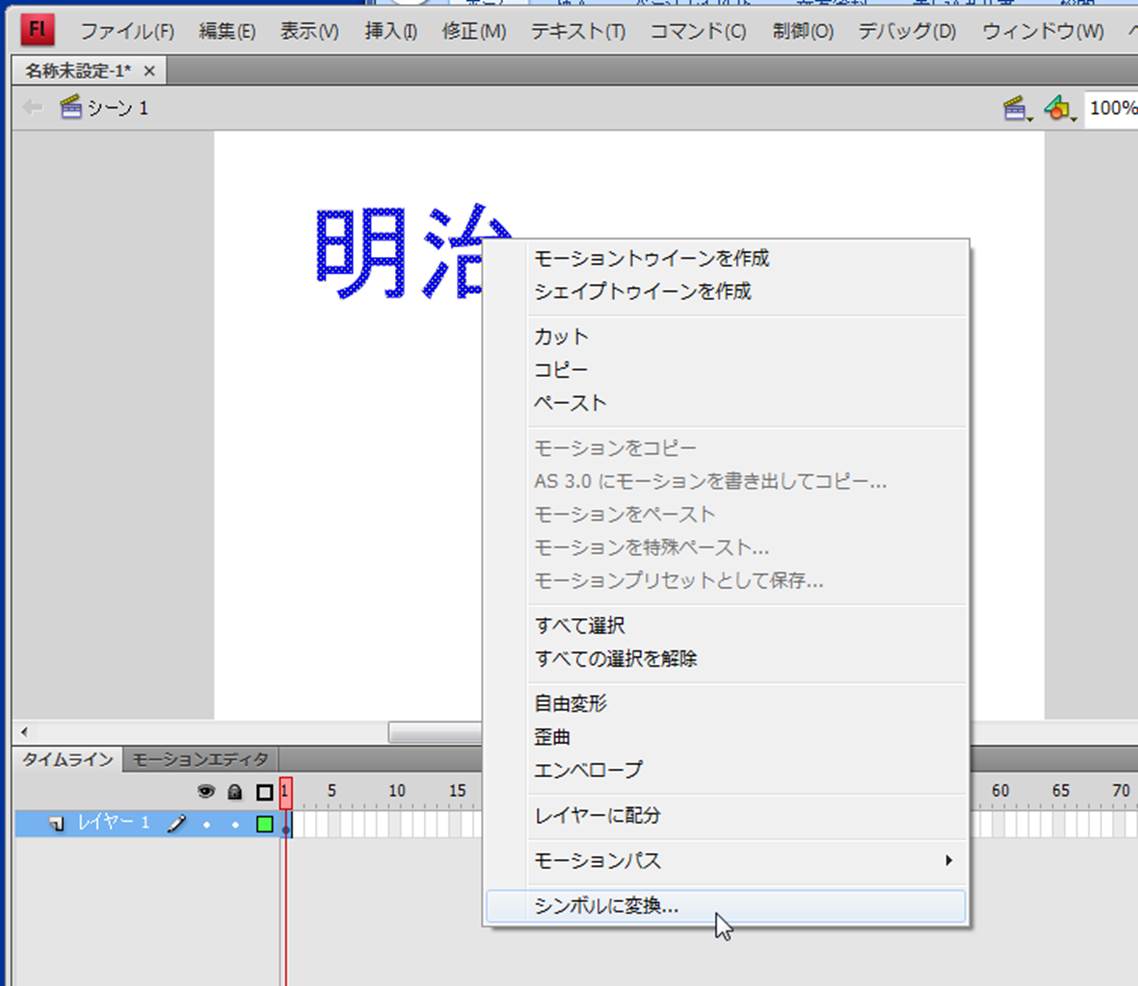Click the eye icon in the timeline header

click(x=206, y=791)
